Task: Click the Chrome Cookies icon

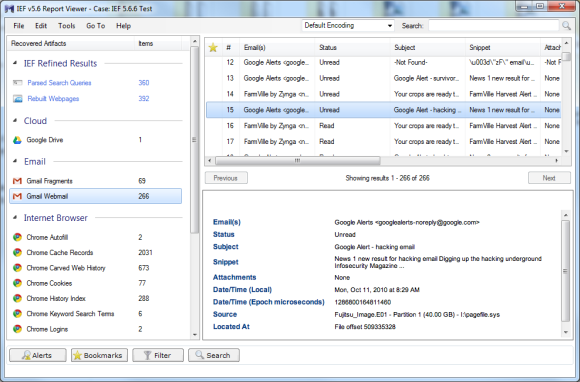Action: pos(17,283)
